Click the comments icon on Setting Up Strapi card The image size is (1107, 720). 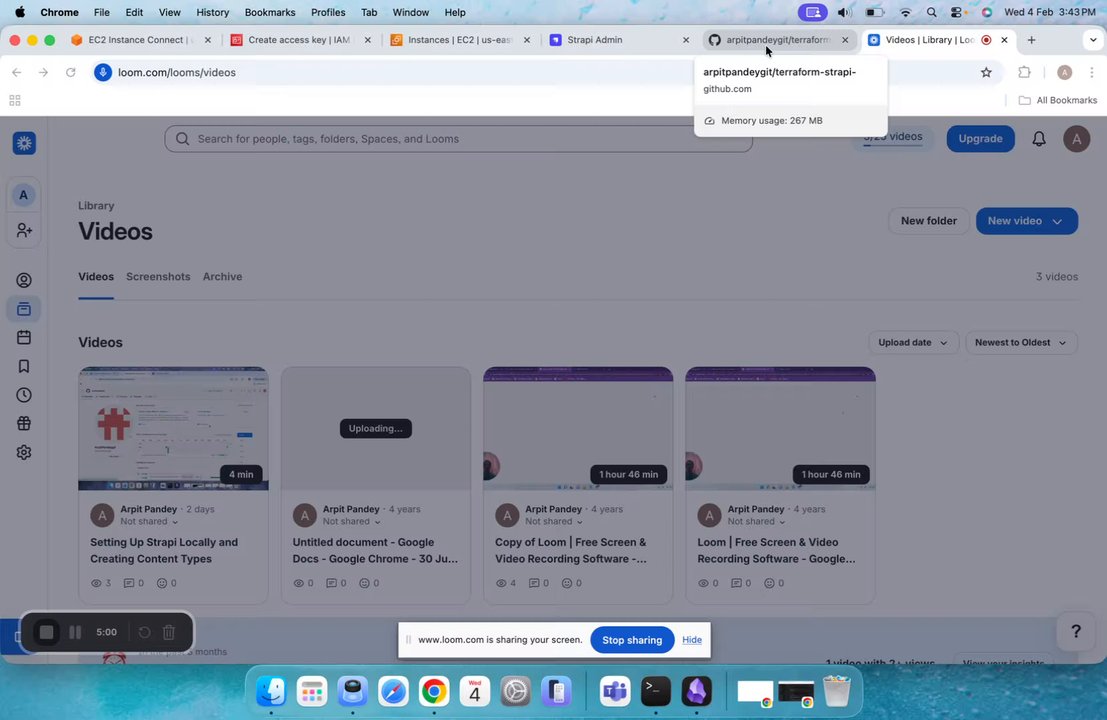(128, 583)
